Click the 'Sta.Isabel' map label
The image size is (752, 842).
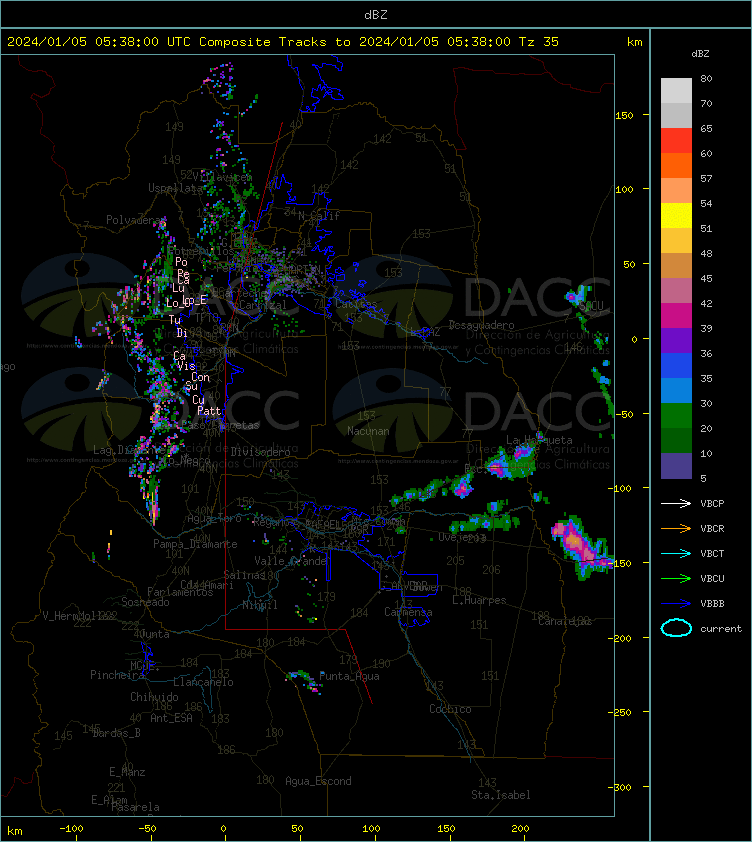tap(501, 795)
